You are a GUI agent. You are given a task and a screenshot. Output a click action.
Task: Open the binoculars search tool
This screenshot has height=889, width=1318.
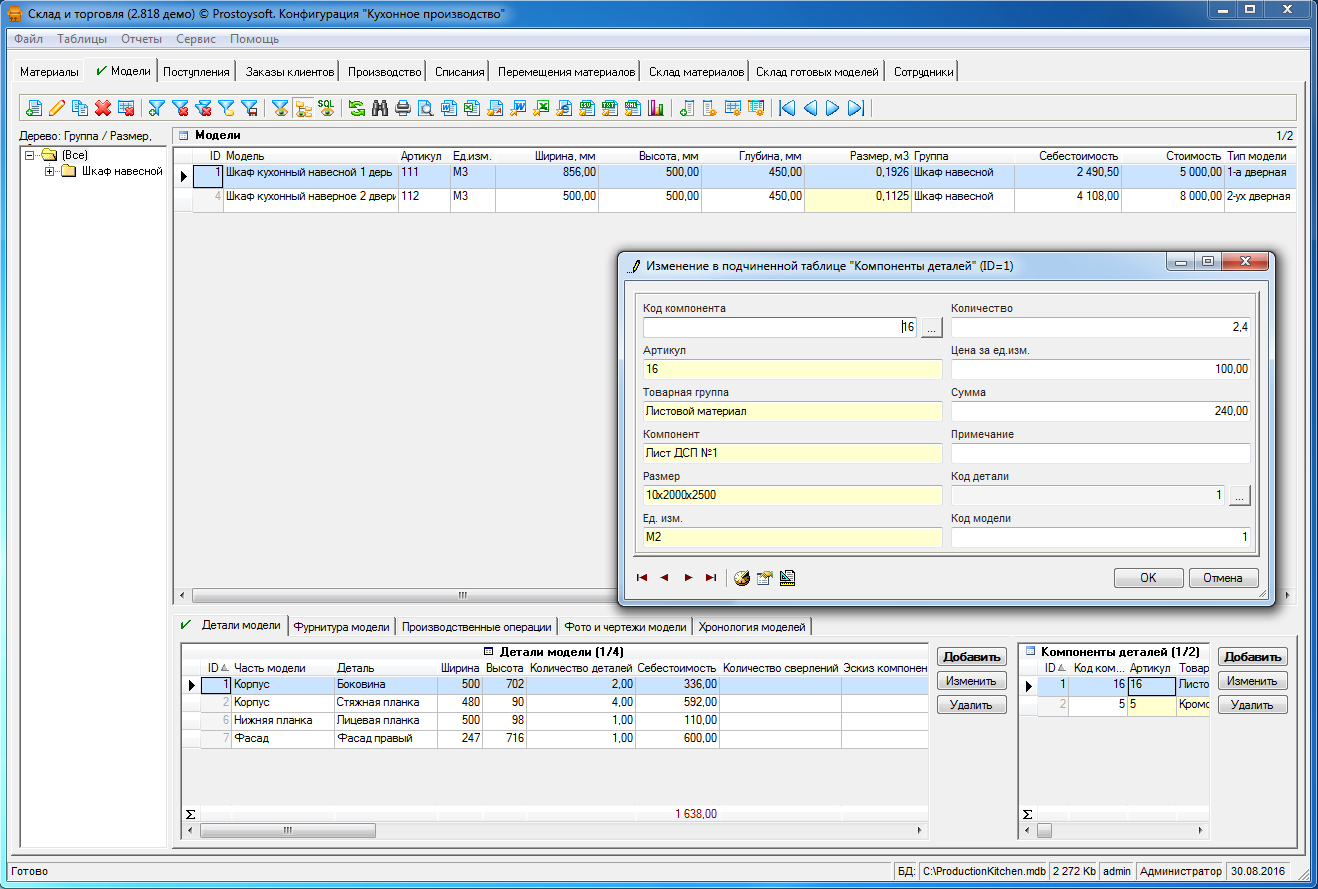point(379,108)
